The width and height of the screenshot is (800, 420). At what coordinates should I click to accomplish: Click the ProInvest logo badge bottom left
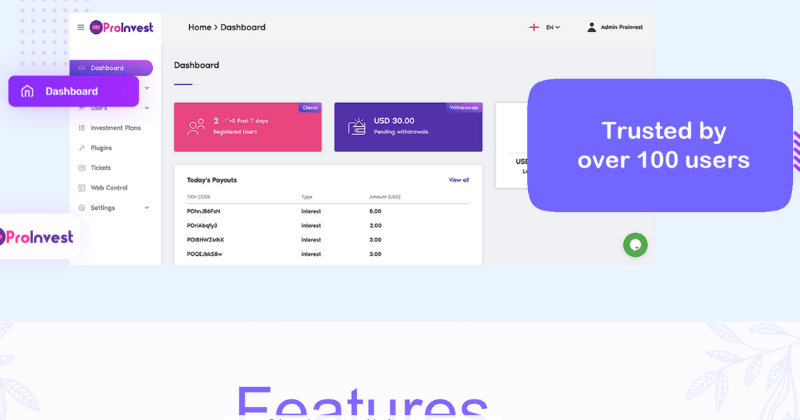click(39, 237)
